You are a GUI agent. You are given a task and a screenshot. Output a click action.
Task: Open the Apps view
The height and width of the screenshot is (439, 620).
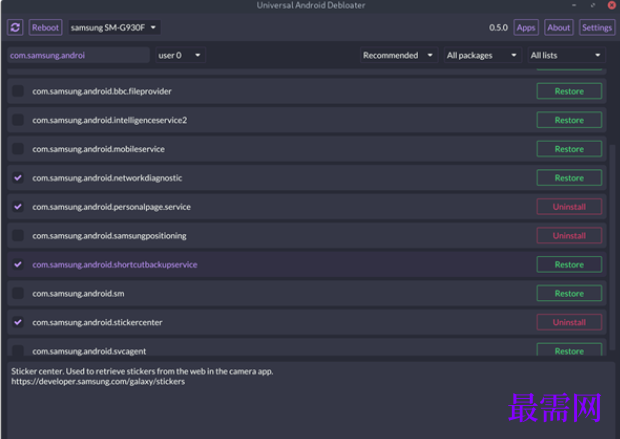click(x=526, y=27)
